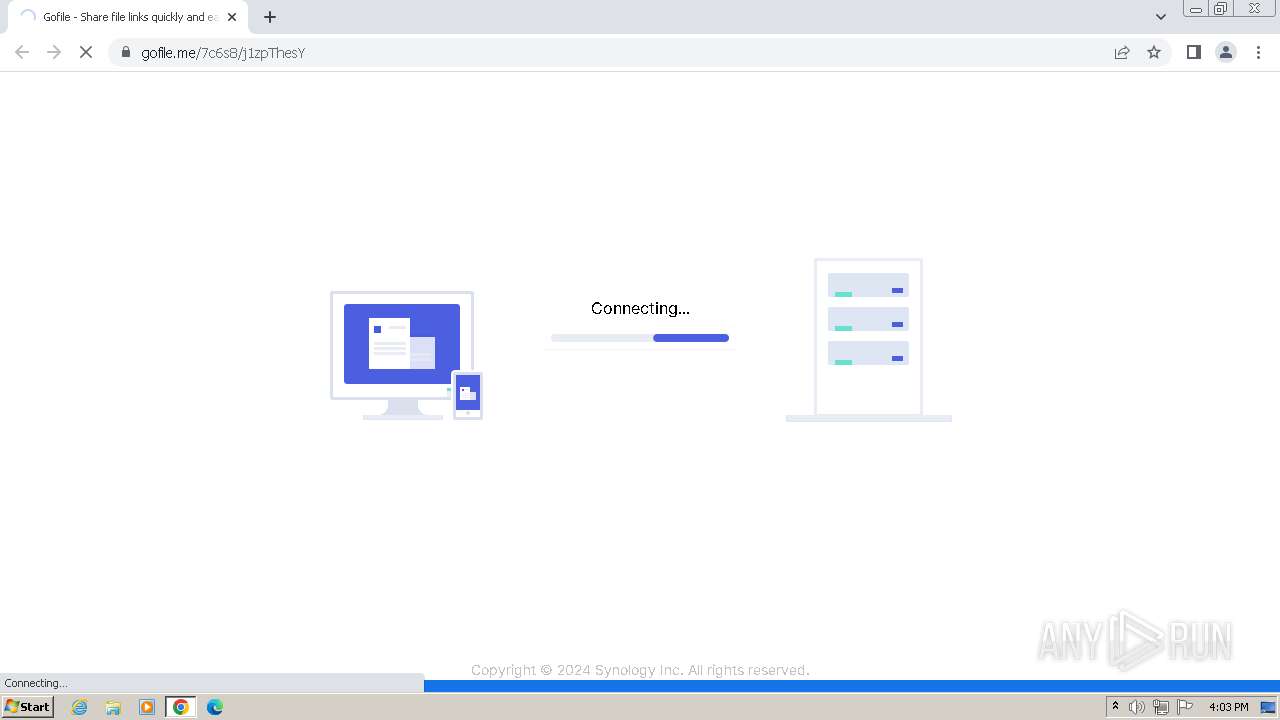The width and height of the screenshot is (1280, 720).
Task: Select Chrome in the taskbar
Action: point(181,707)
